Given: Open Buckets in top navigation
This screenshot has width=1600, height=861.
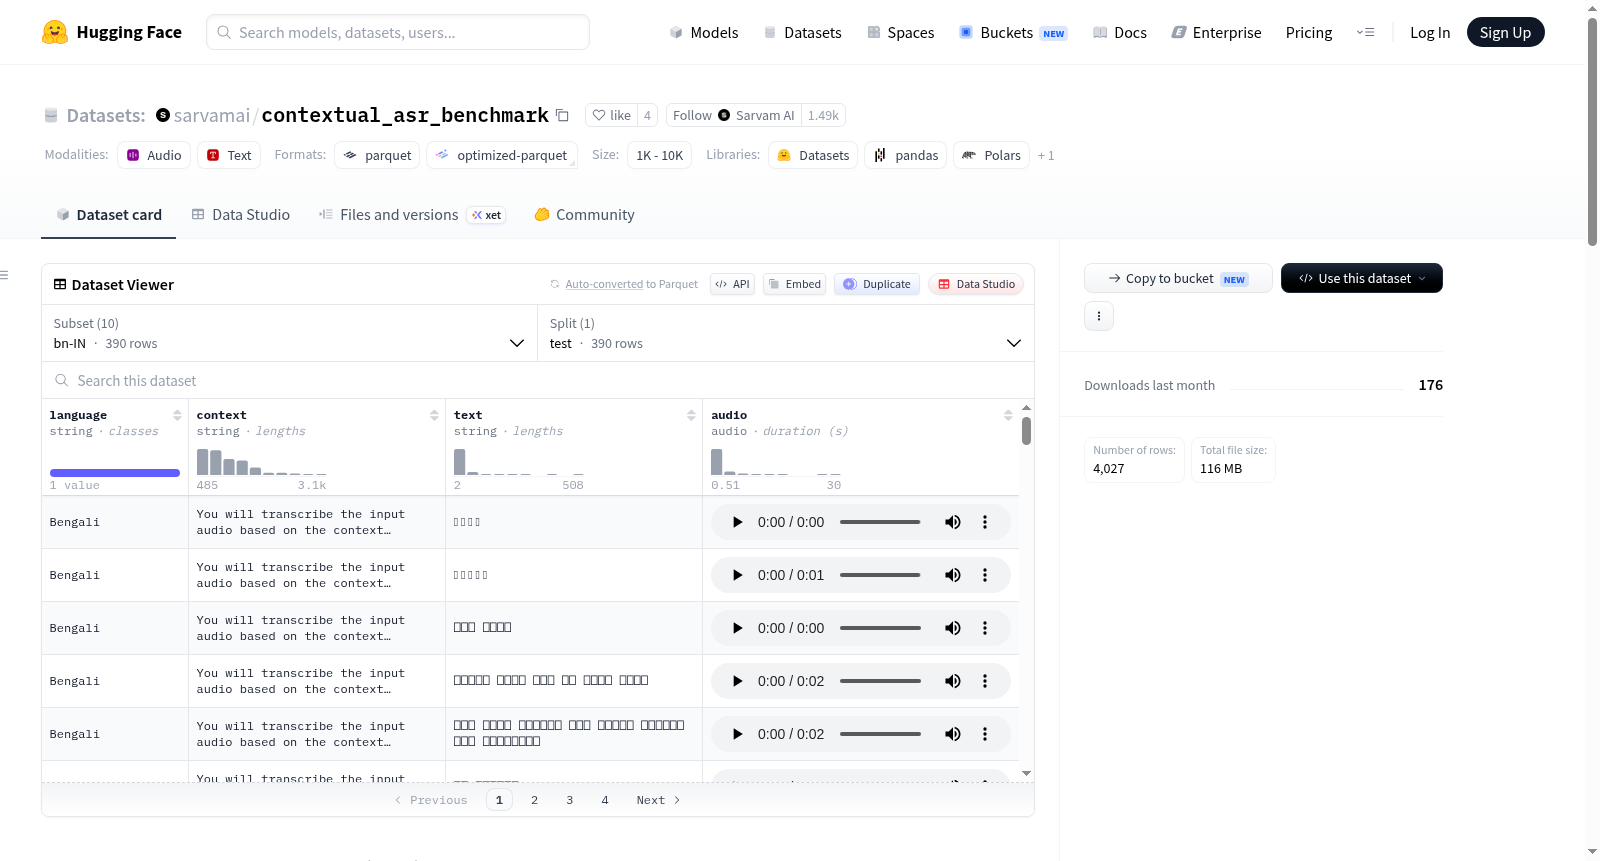Looking at the screenshot, I should (1013, 33).
